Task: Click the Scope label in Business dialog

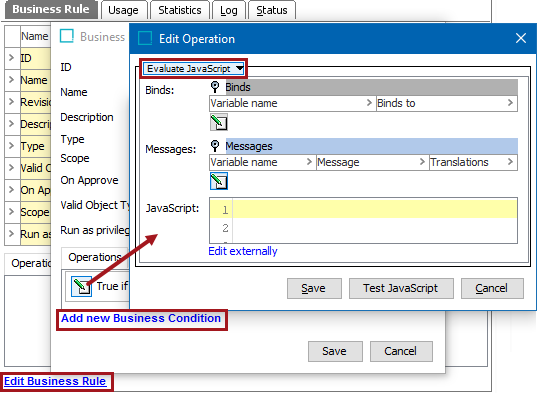Action: pos(75,158)
